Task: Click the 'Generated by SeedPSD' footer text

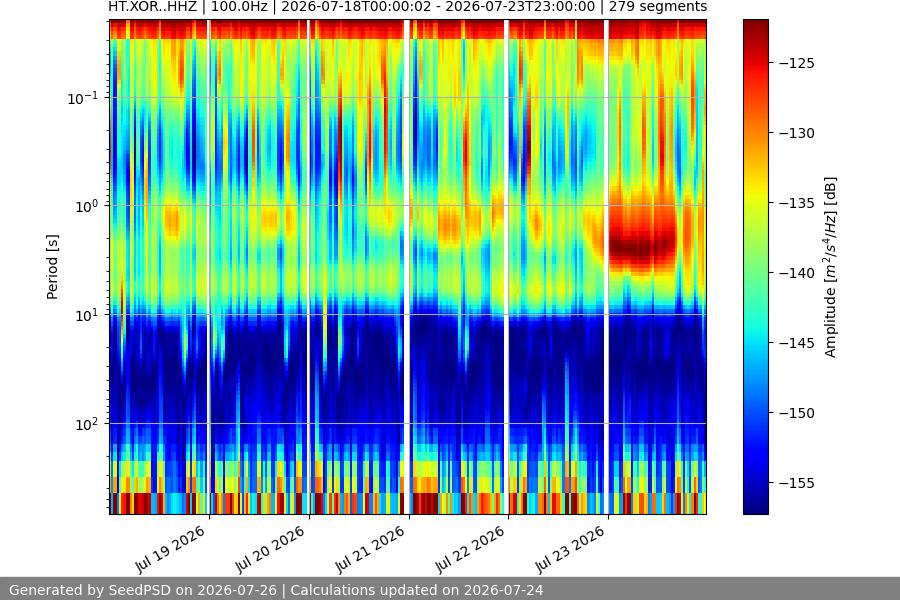Action: [x=276, y=590]
